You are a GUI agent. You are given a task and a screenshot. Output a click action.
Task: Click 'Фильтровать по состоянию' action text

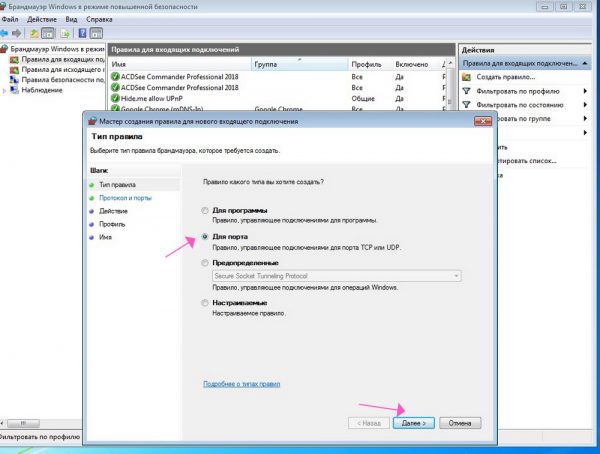pos(520,105)
